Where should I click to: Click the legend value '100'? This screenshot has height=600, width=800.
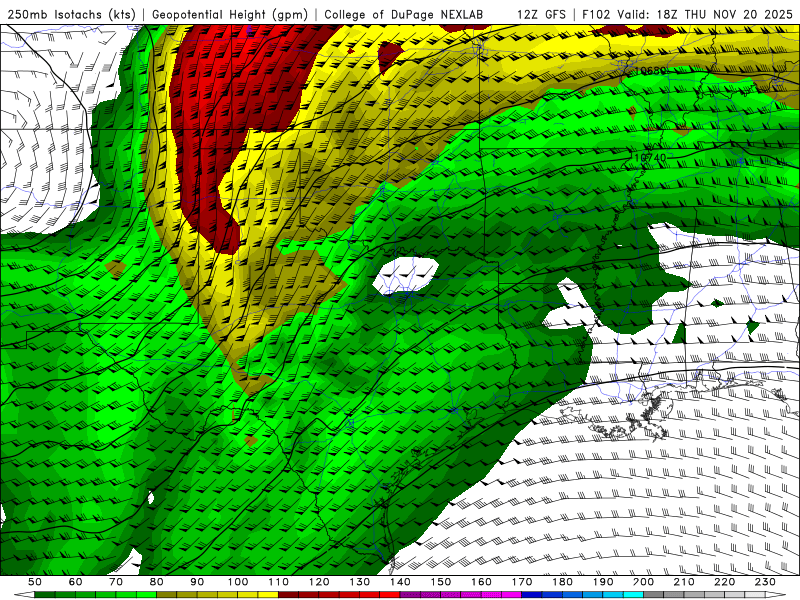pyautogui.click(x=238, y=582)
